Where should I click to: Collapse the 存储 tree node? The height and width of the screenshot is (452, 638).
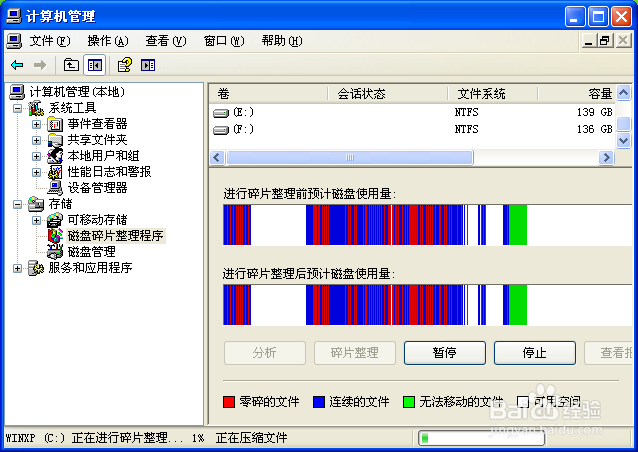(x=17, y=204)
